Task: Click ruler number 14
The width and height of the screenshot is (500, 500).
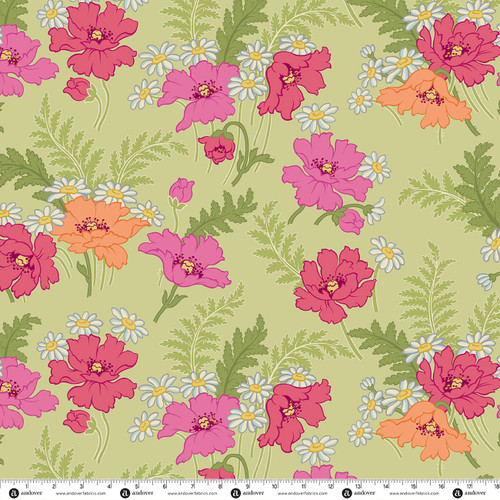Action: 386,487
